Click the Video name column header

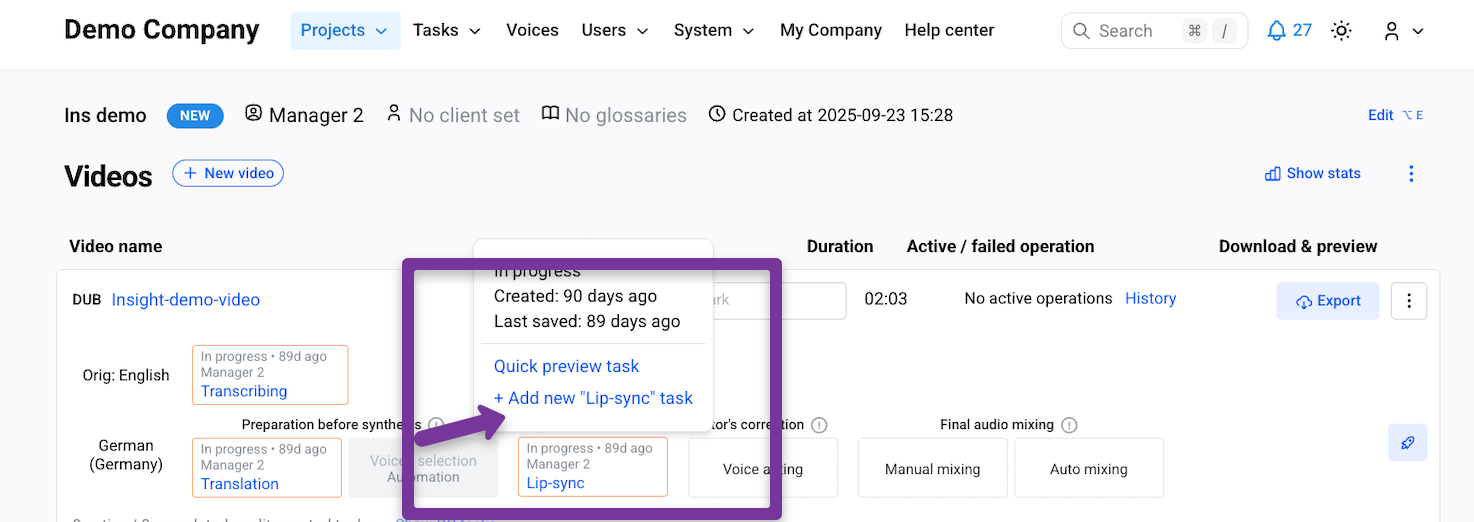115,246
